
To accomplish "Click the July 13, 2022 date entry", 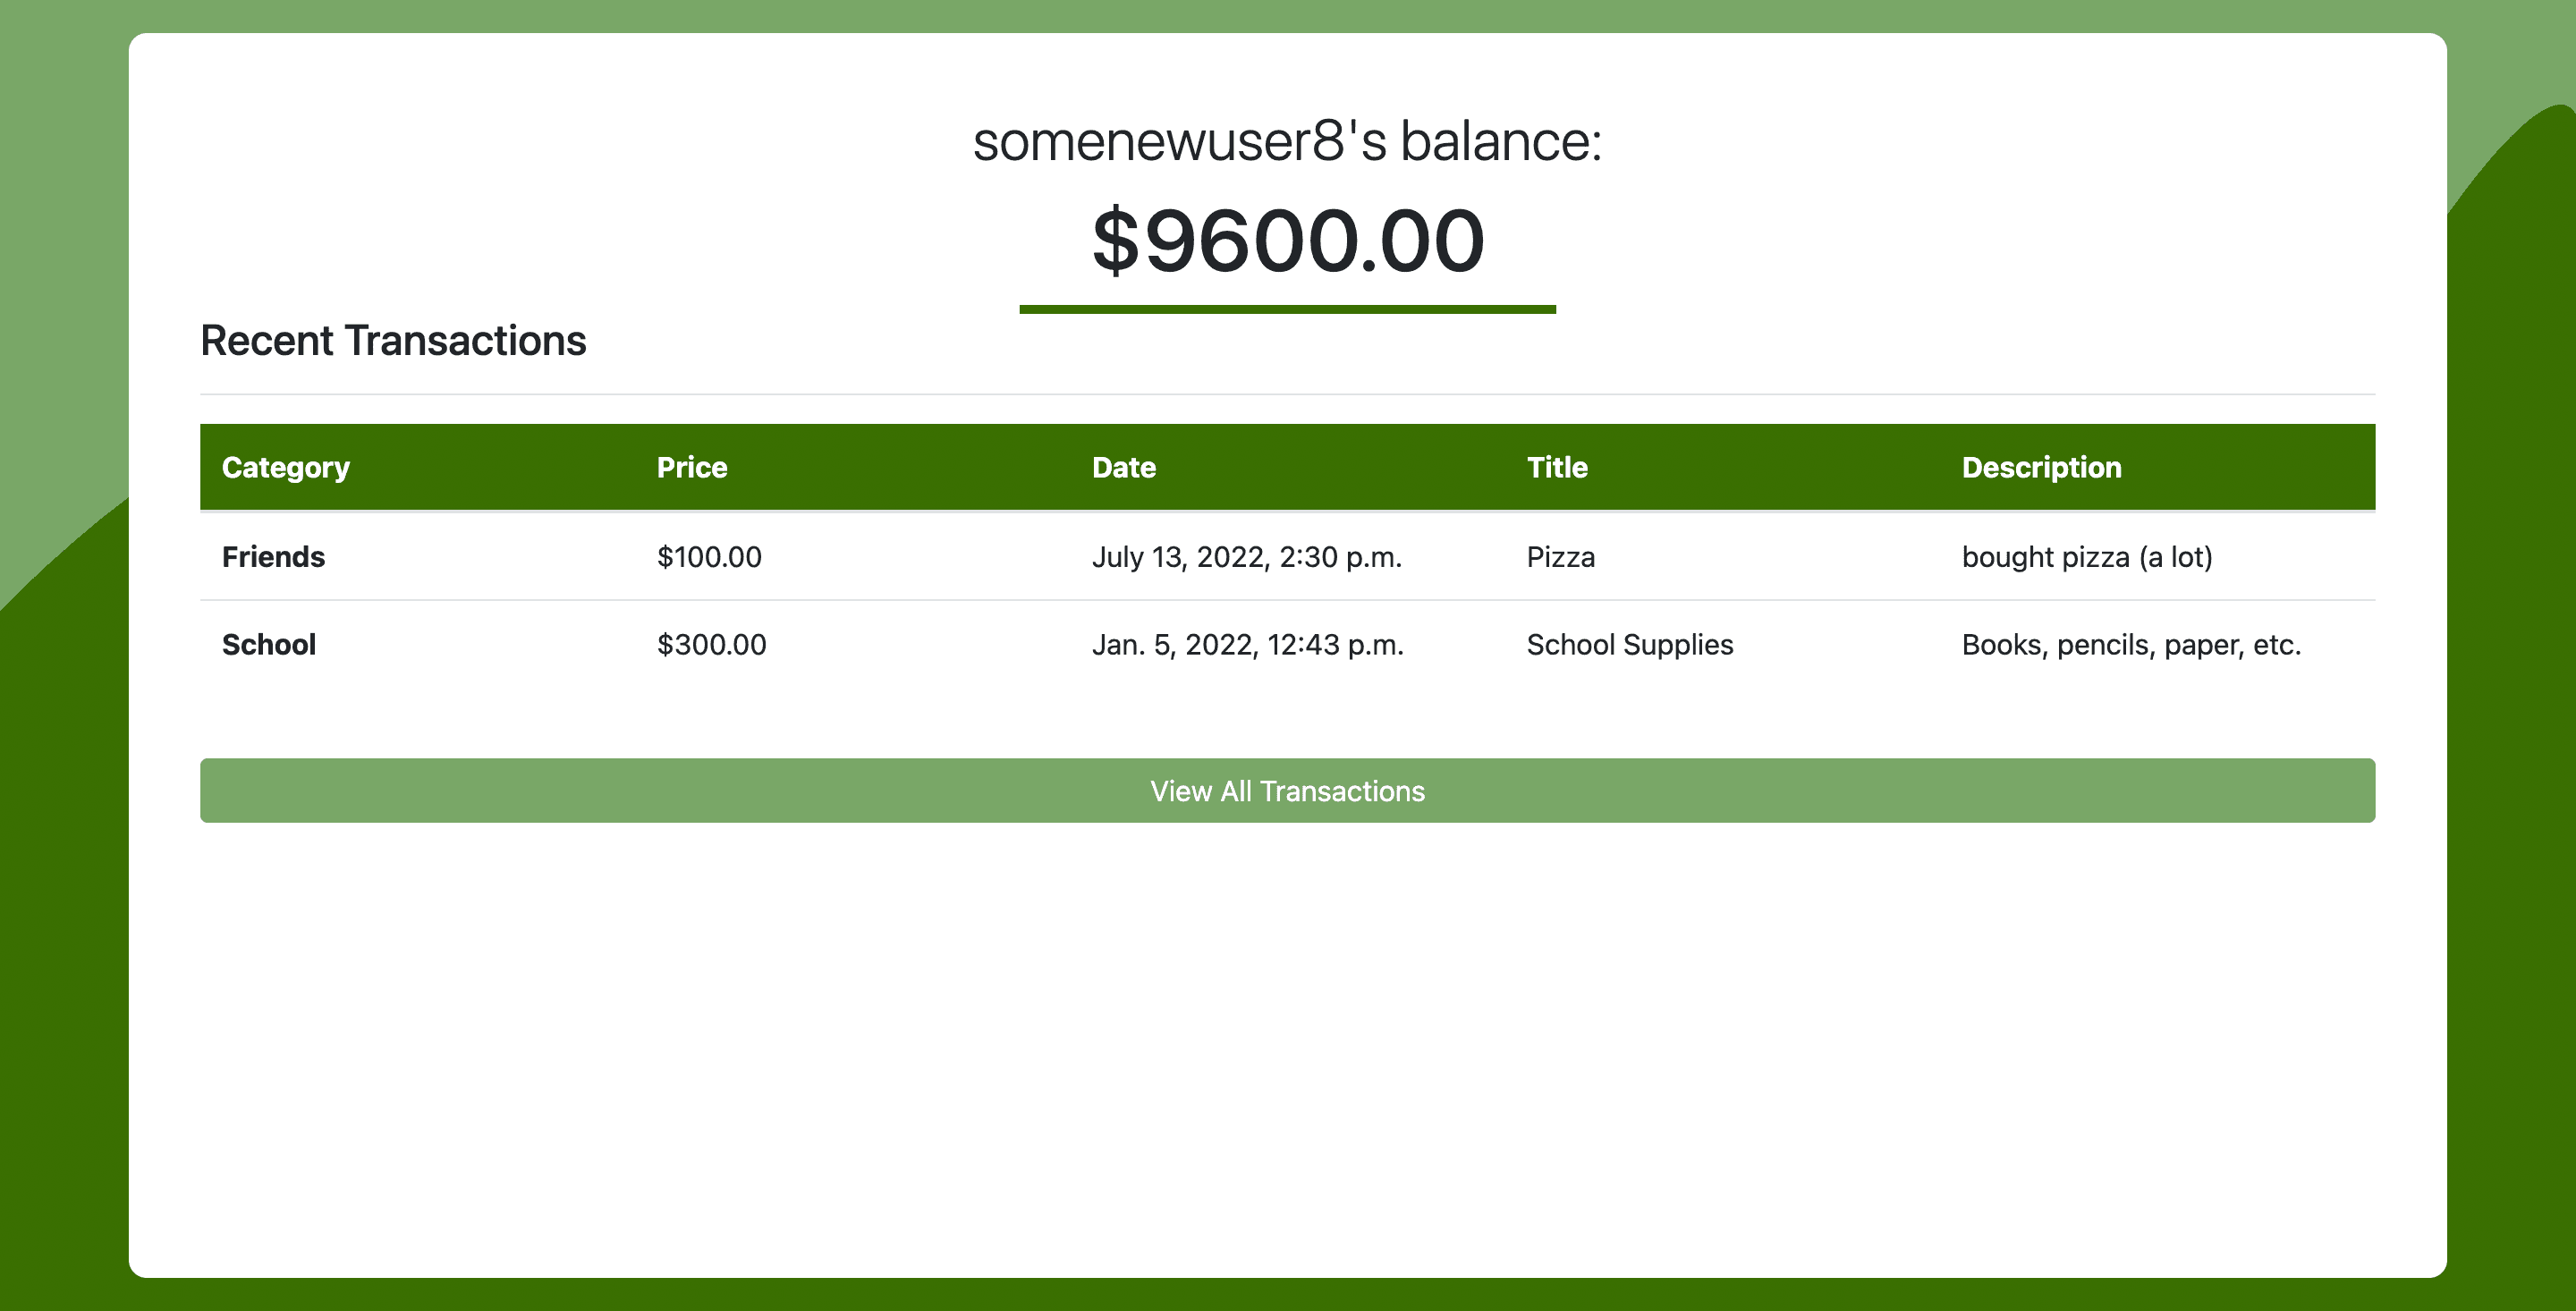I will [x=1248, y=557].
